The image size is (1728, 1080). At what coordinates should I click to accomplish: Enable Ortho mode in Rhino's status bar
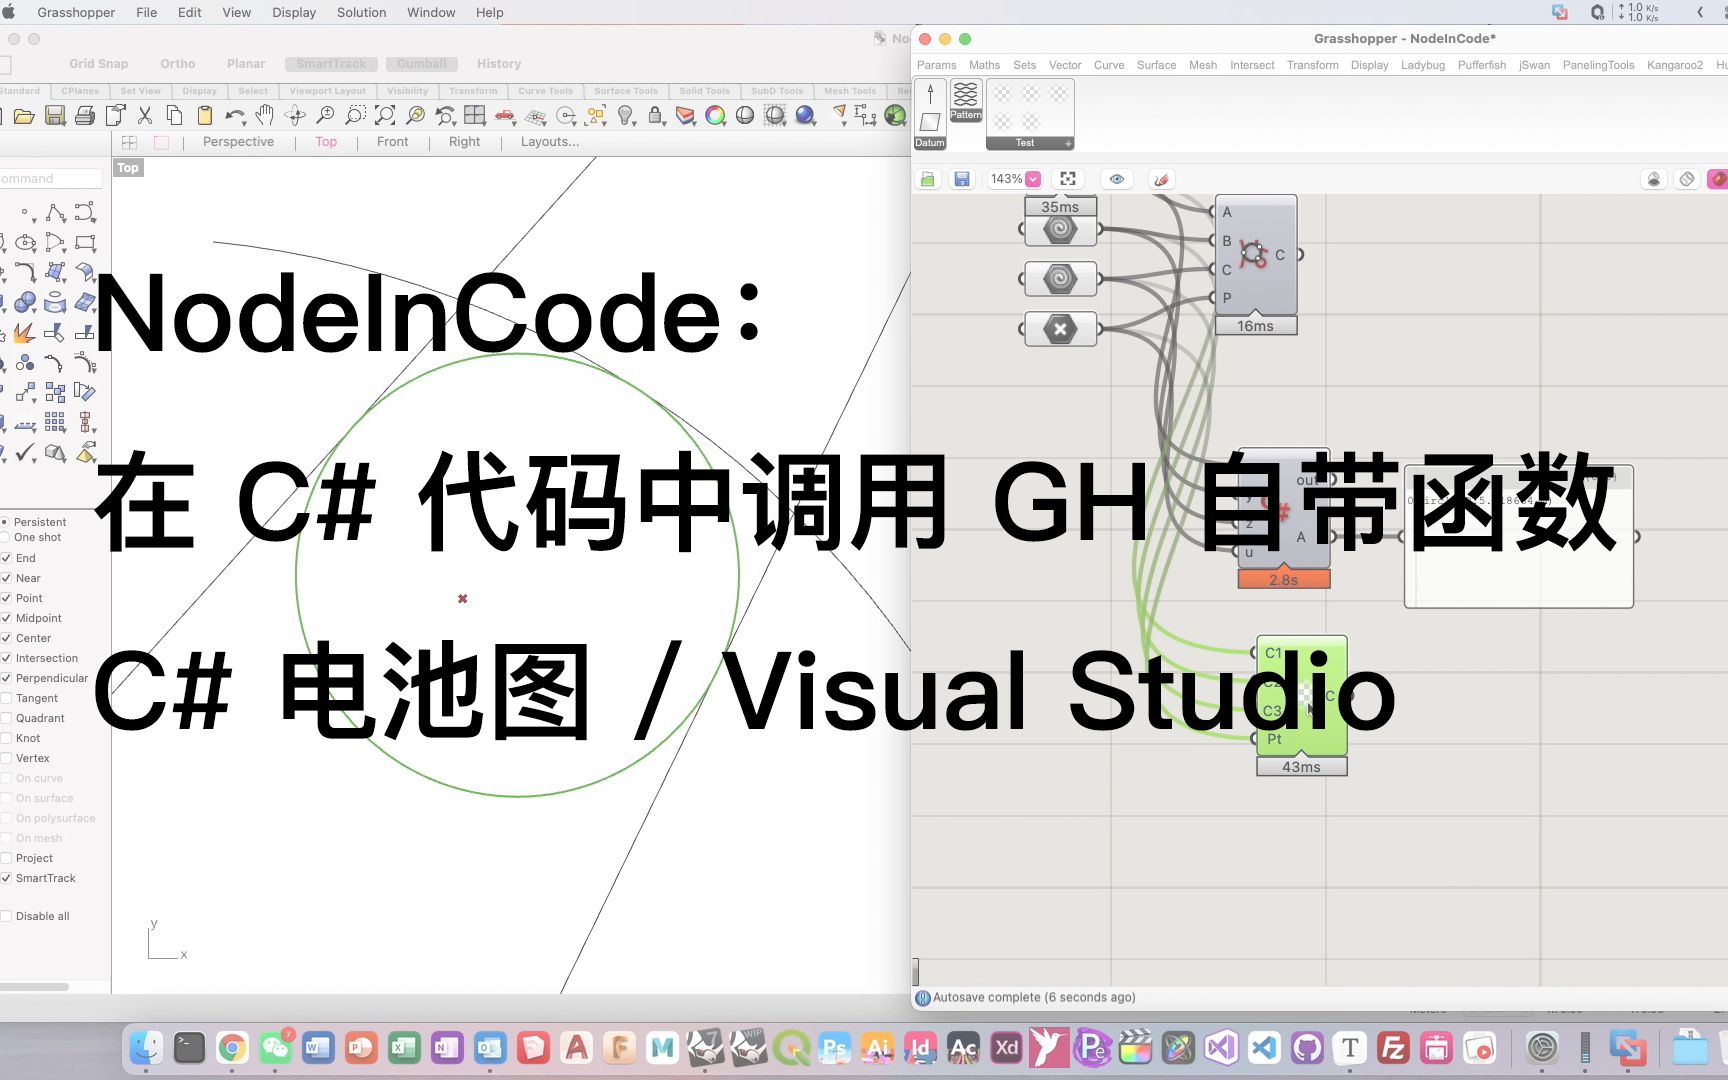click(x=177, y=63)
